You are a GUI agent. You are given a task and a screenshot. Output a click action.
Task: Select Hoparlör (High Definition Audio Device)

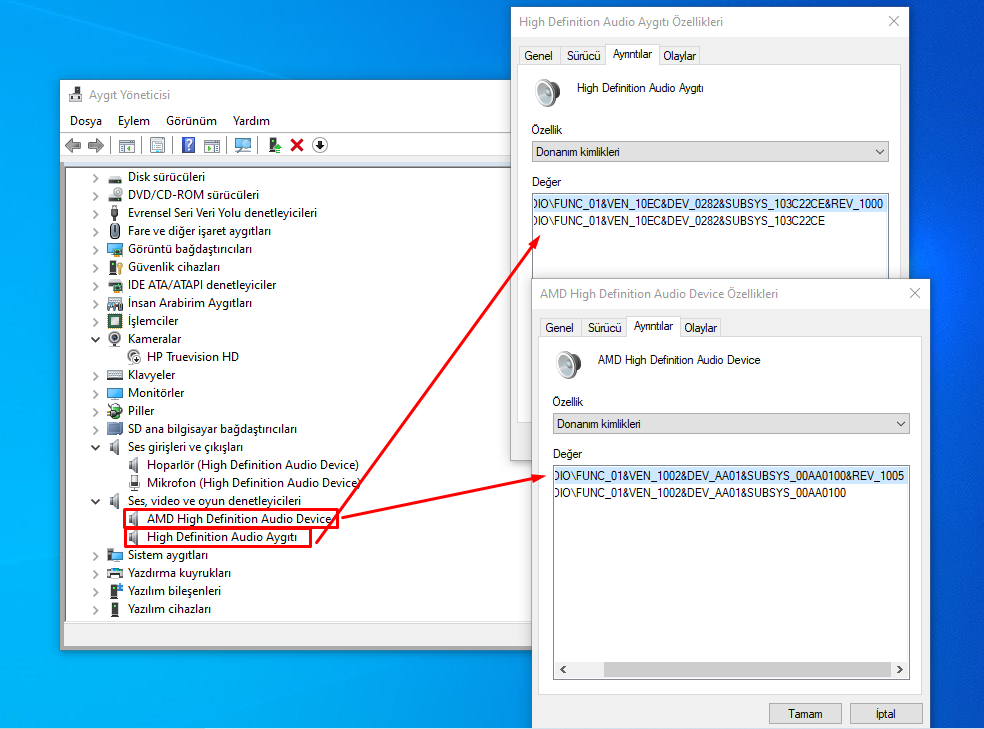(x=253, y=465)
